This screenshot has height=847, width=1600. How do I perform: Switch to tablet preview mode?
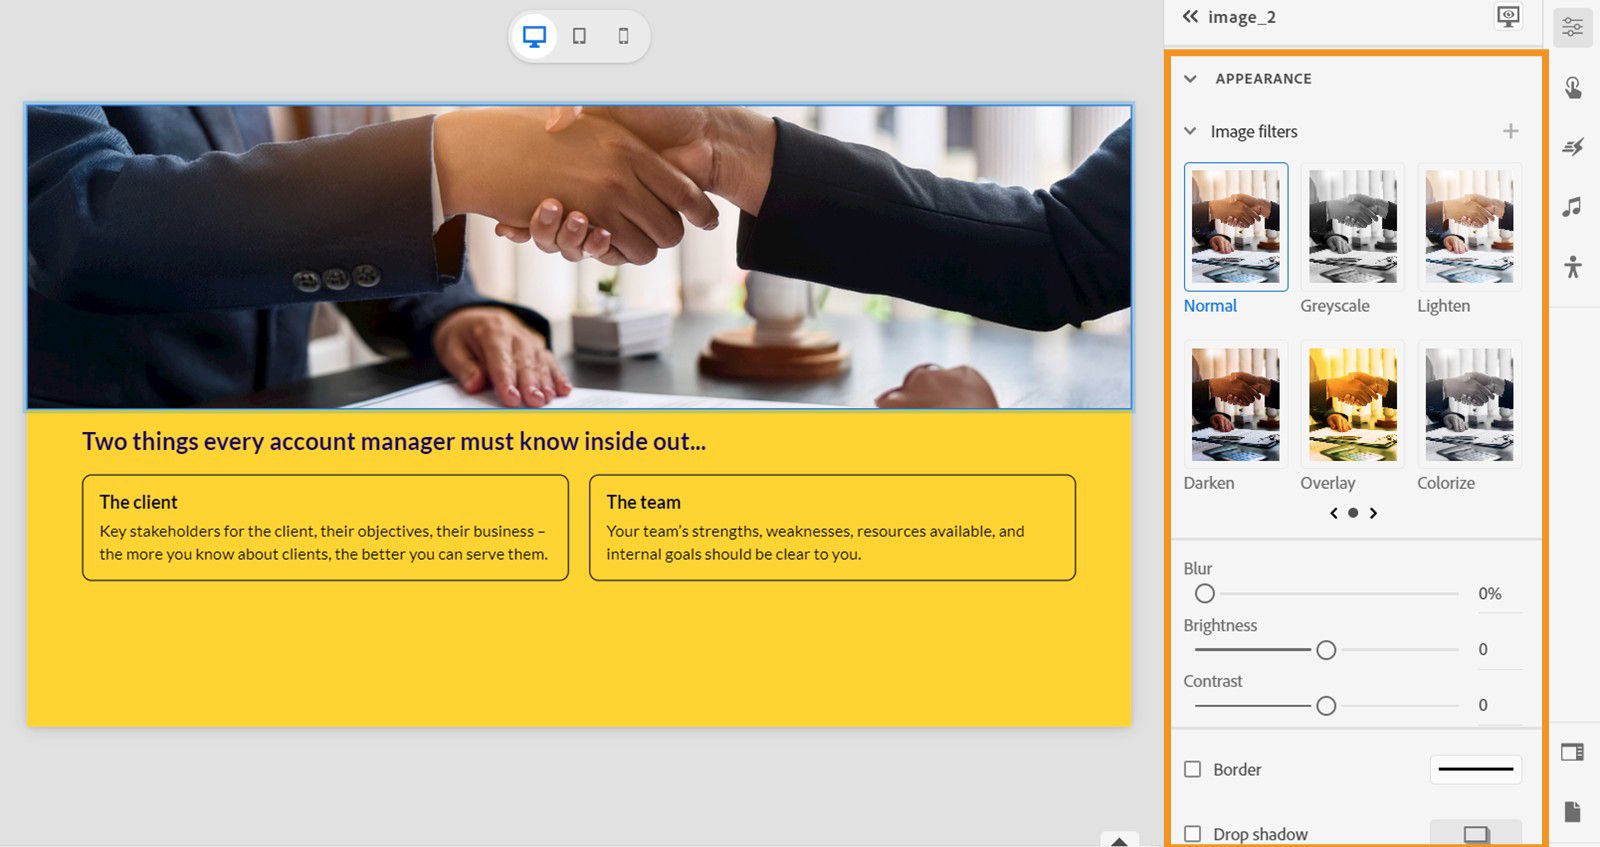click(x=579, y=37)
